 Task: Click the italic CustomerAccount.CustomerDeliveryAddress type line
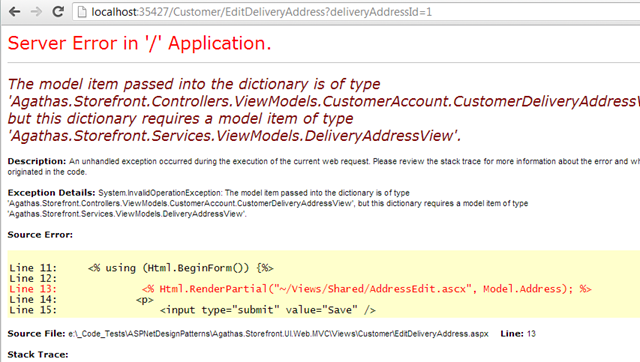(x=324, y=101)
